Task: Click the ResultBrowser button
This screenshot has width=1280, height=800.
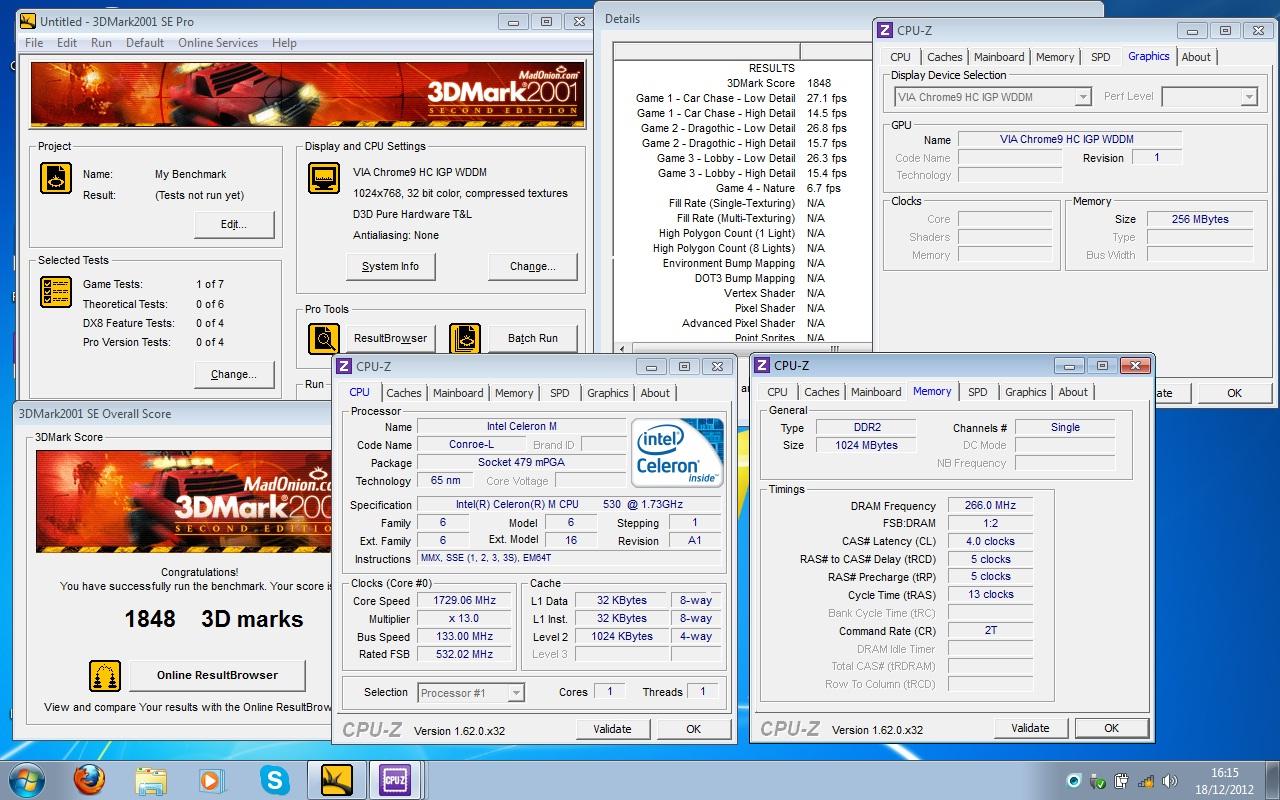Action: [x=390, y=338]
